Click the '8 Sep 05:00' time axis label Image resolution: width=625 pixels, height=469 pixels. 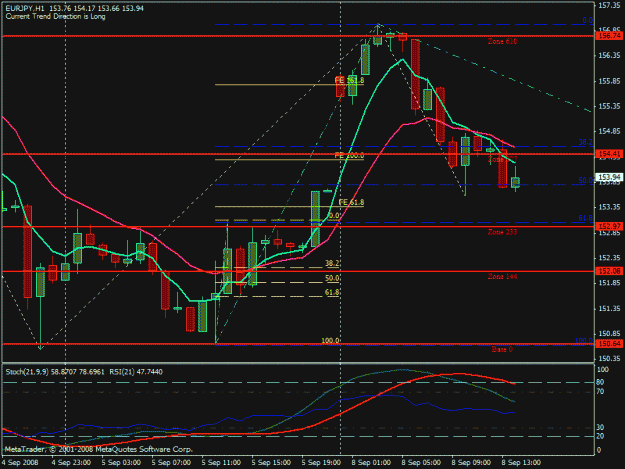point(421,463)
